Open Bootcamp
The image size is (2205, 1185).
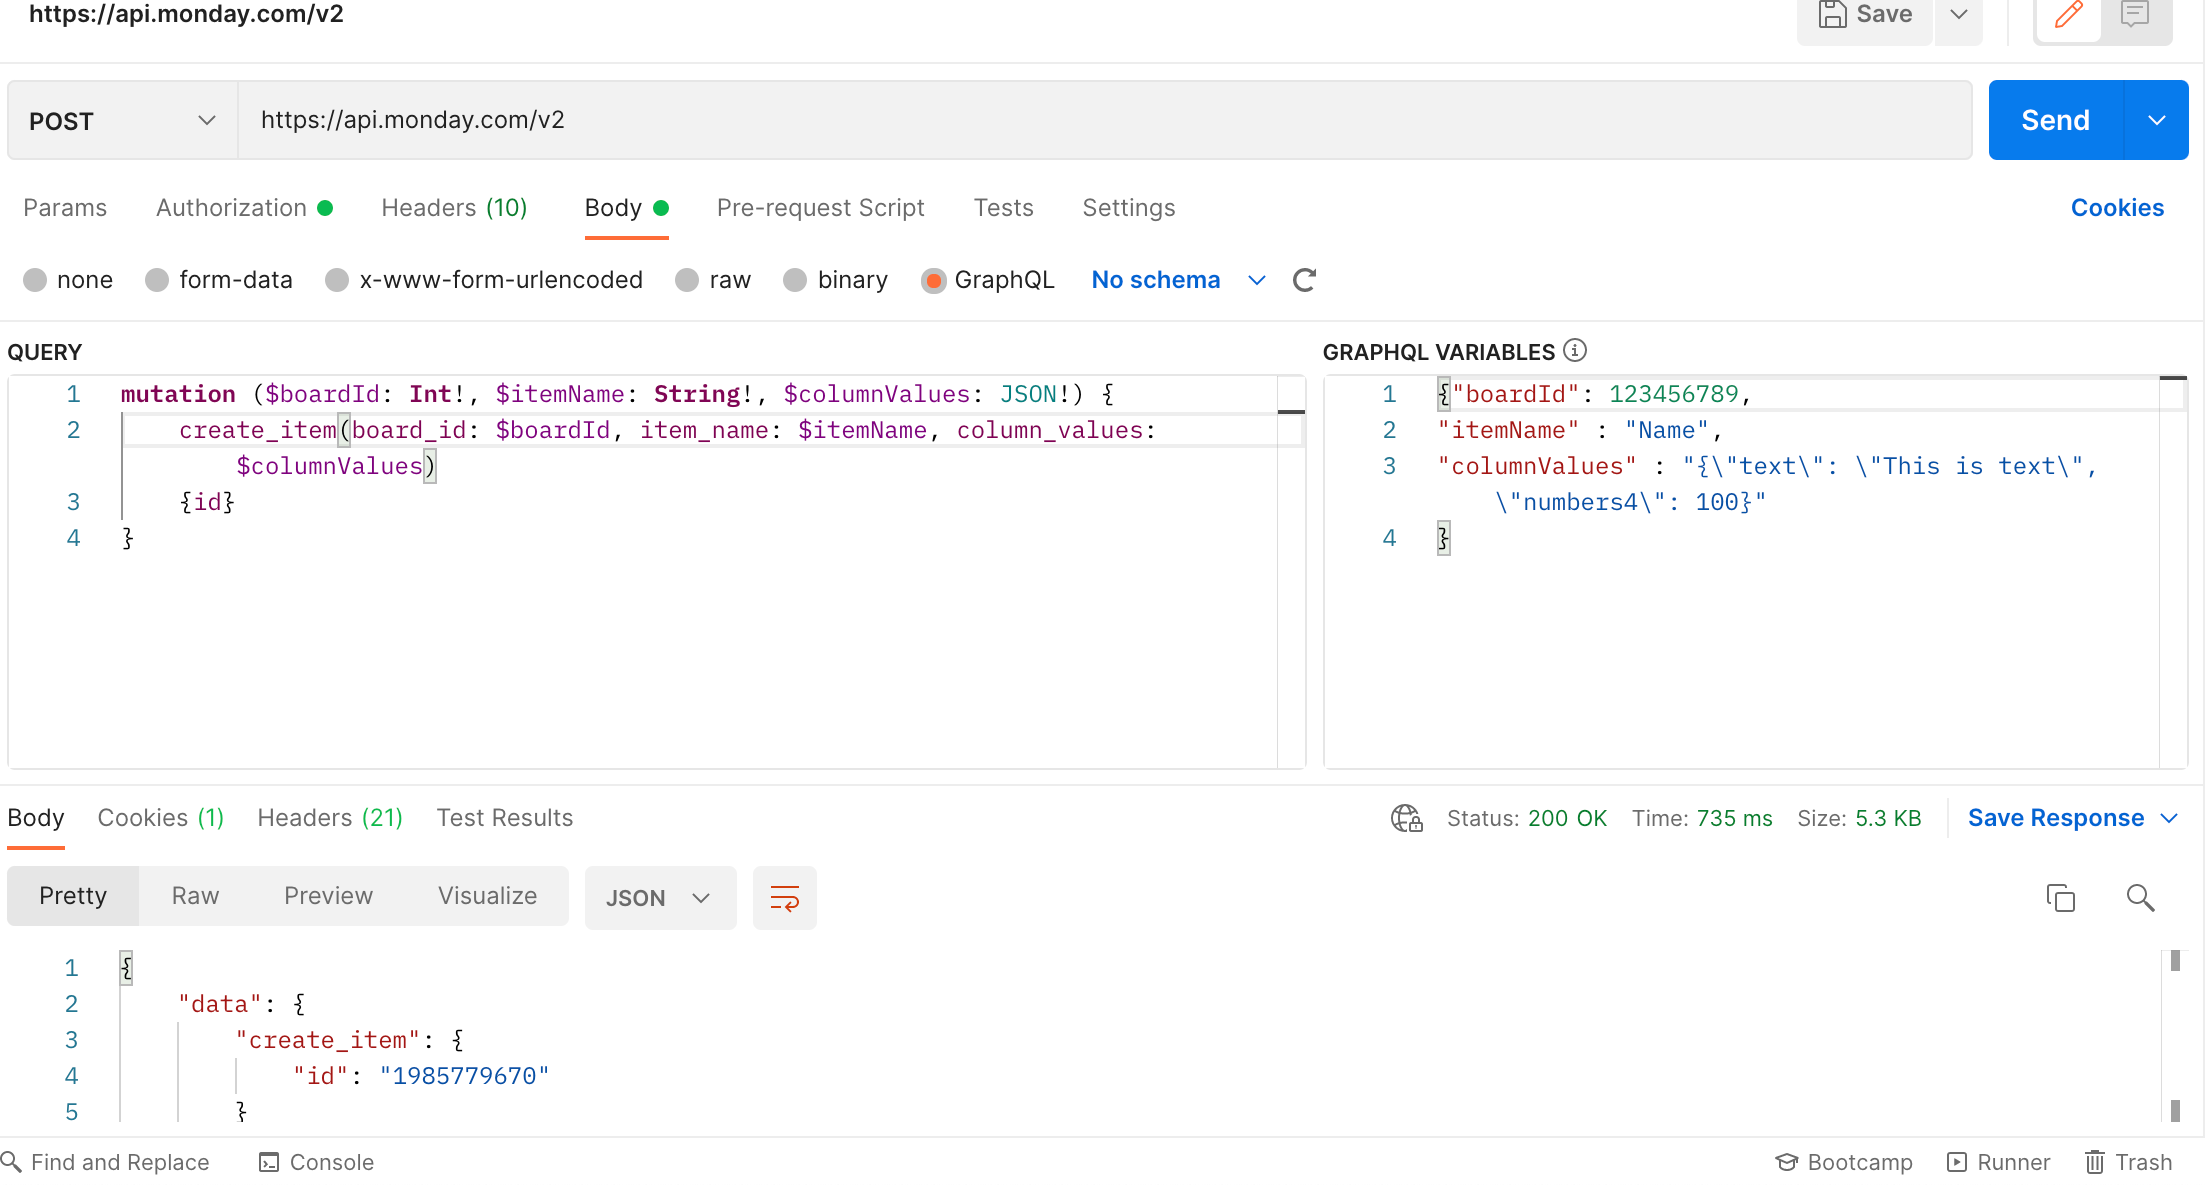click(1843, 1162)
